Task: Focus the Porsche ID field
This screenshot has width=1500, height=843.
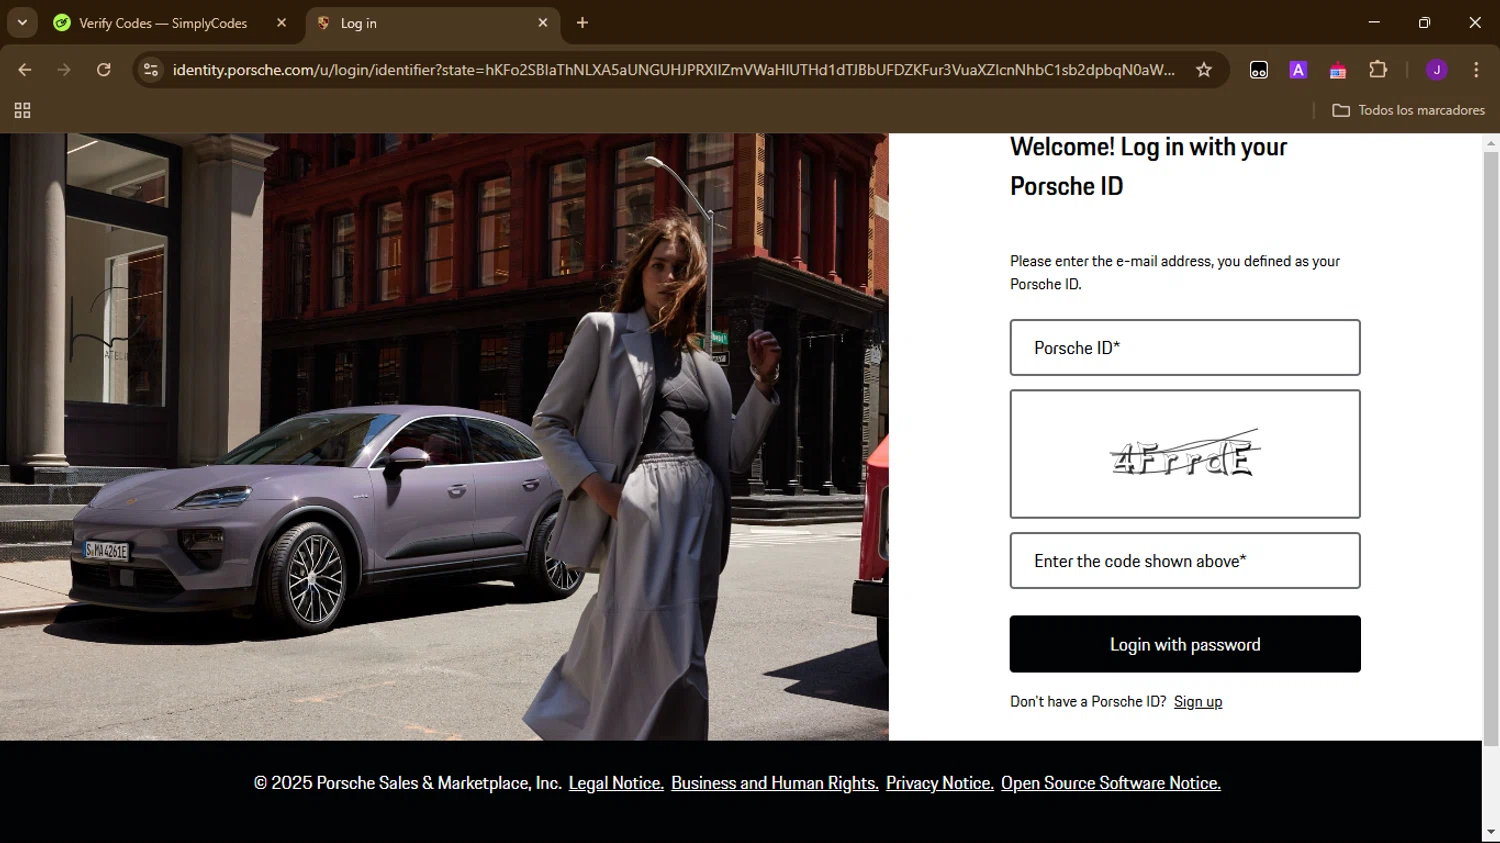Action: [1185, 348]
